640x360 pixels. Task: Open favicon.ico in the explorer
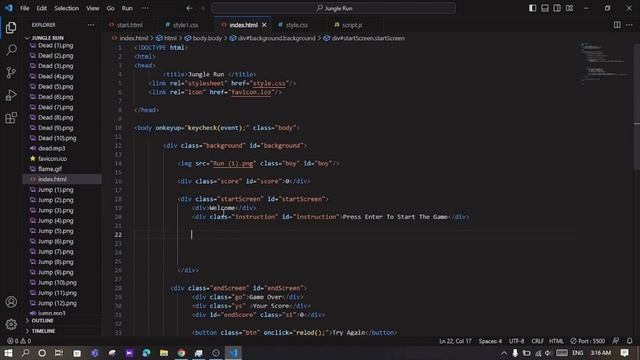(52, 158)
